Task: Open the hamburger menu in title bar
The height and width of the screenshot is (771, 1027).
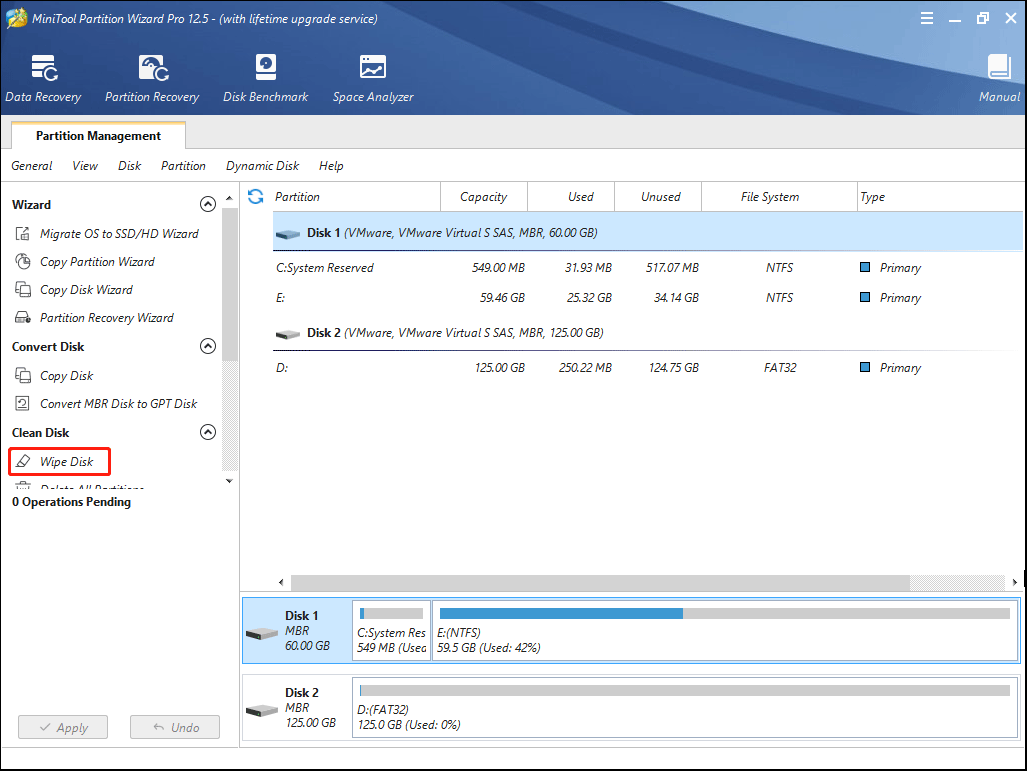Action: pos(927,18)
